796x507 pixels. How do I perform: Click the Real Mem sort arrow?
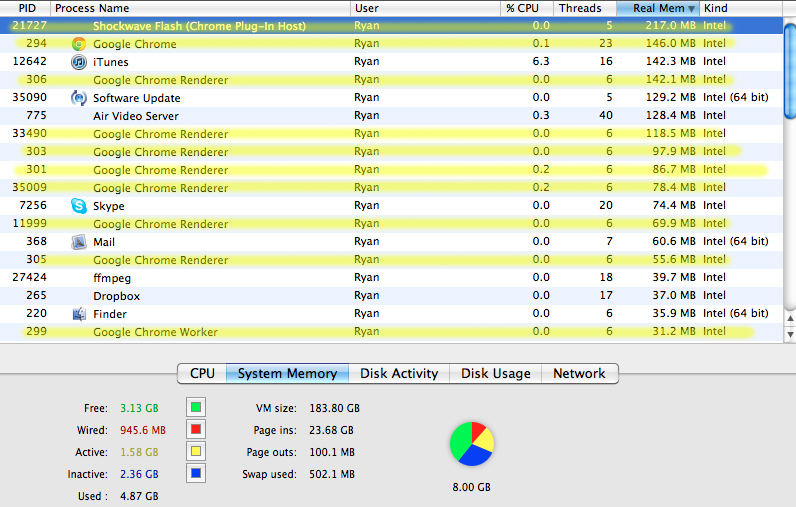click(691, 9)
